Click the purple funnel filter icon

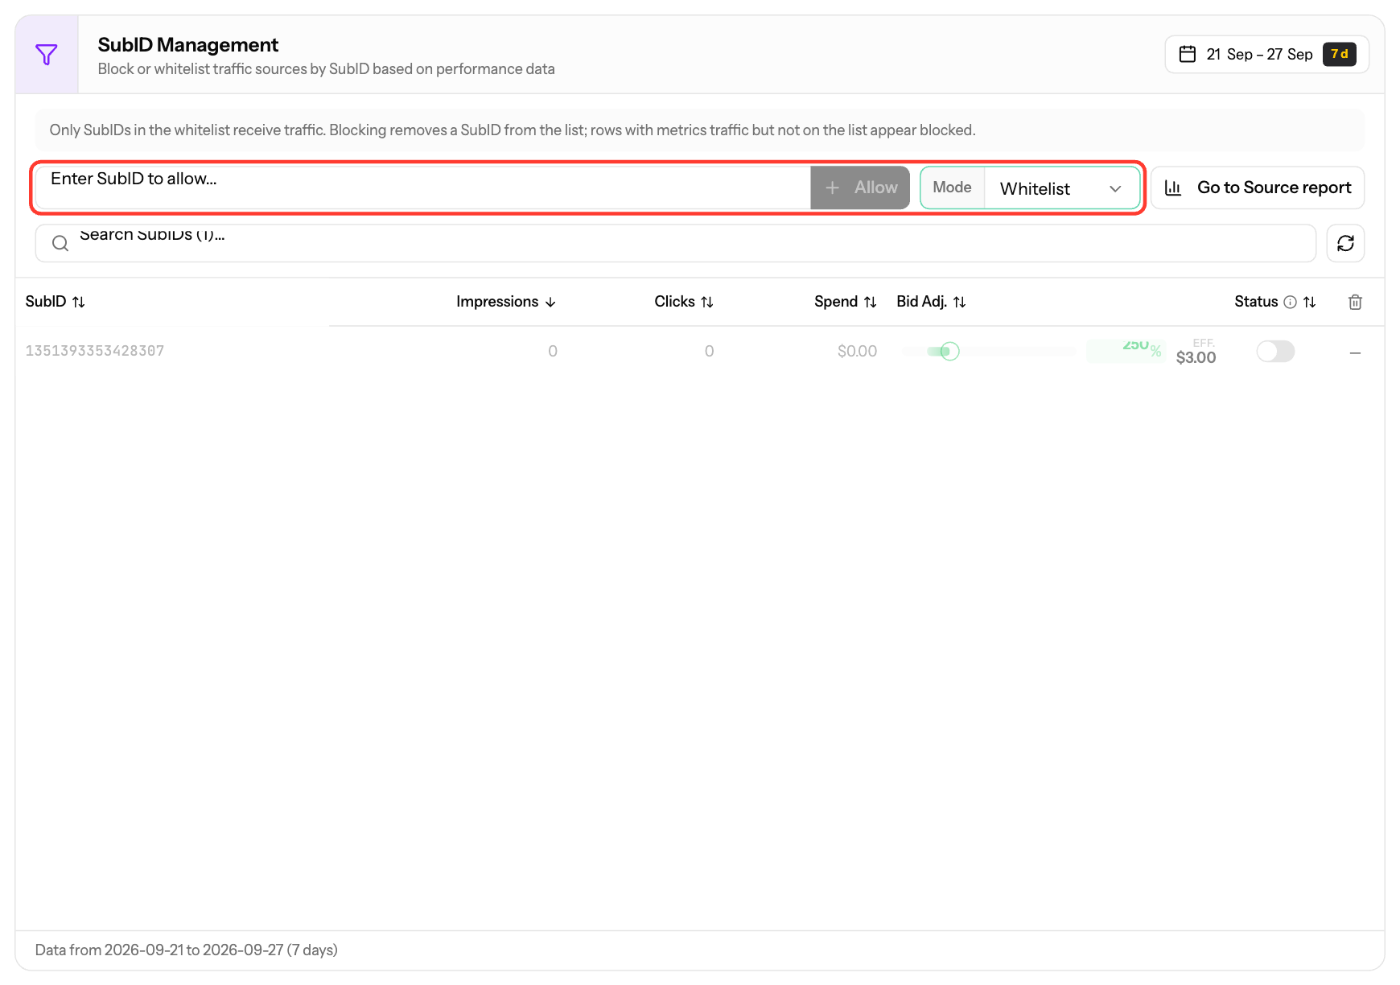coord(46,55)
